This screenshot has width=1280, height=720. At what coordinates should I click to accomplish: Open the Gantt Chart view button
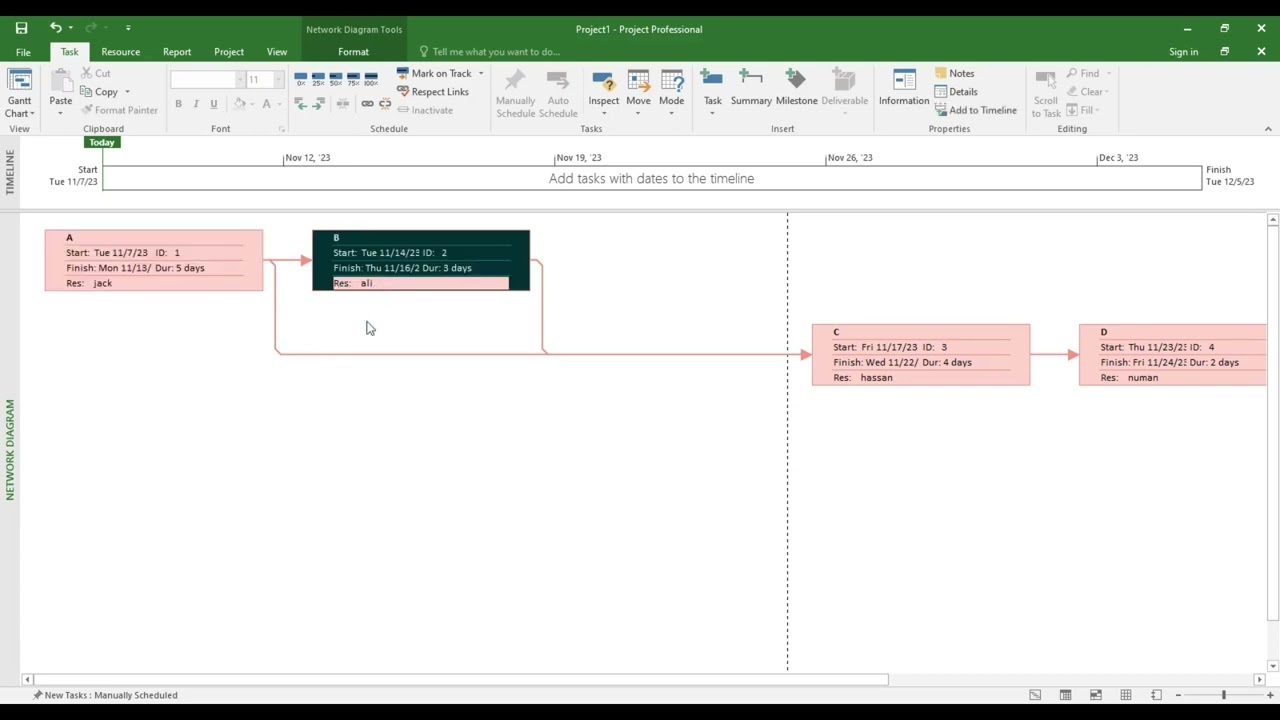[19, 94]
